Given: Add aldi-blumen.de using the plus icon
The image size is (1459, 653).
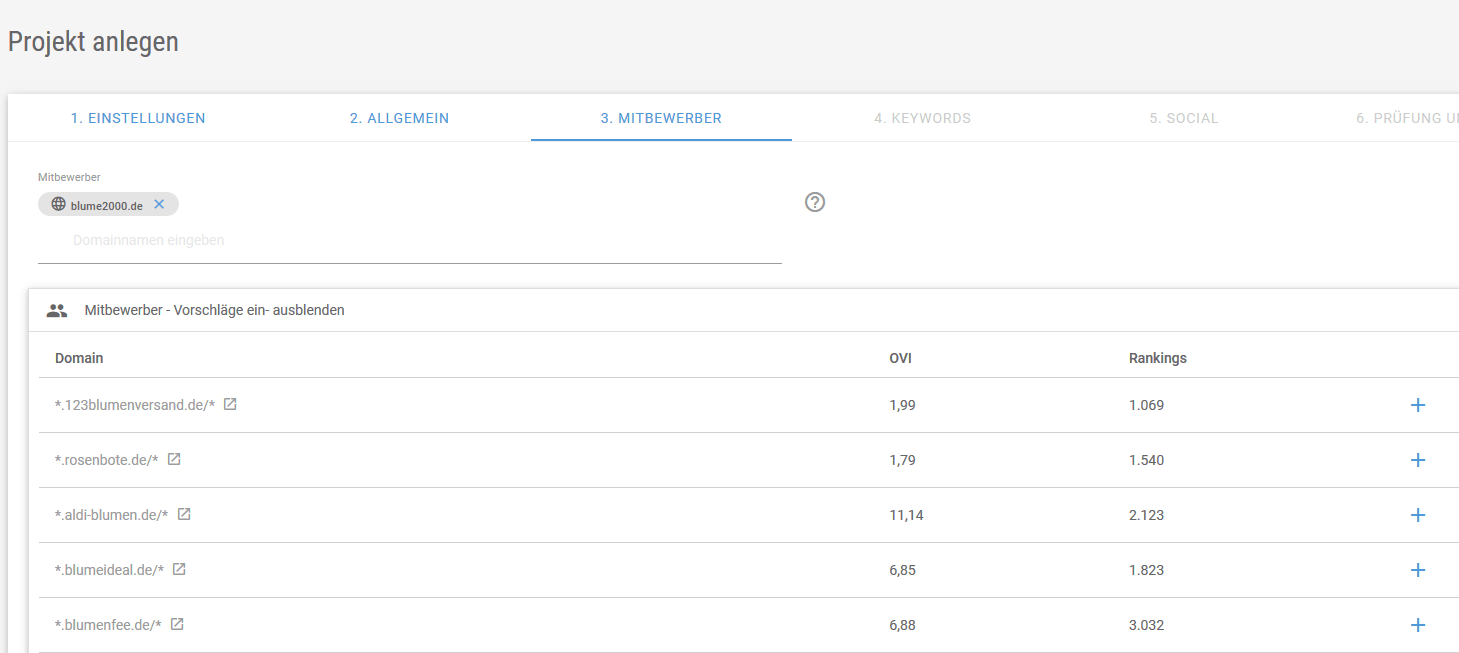Looking at the screenshot, I should click(x=1417, y=515).
